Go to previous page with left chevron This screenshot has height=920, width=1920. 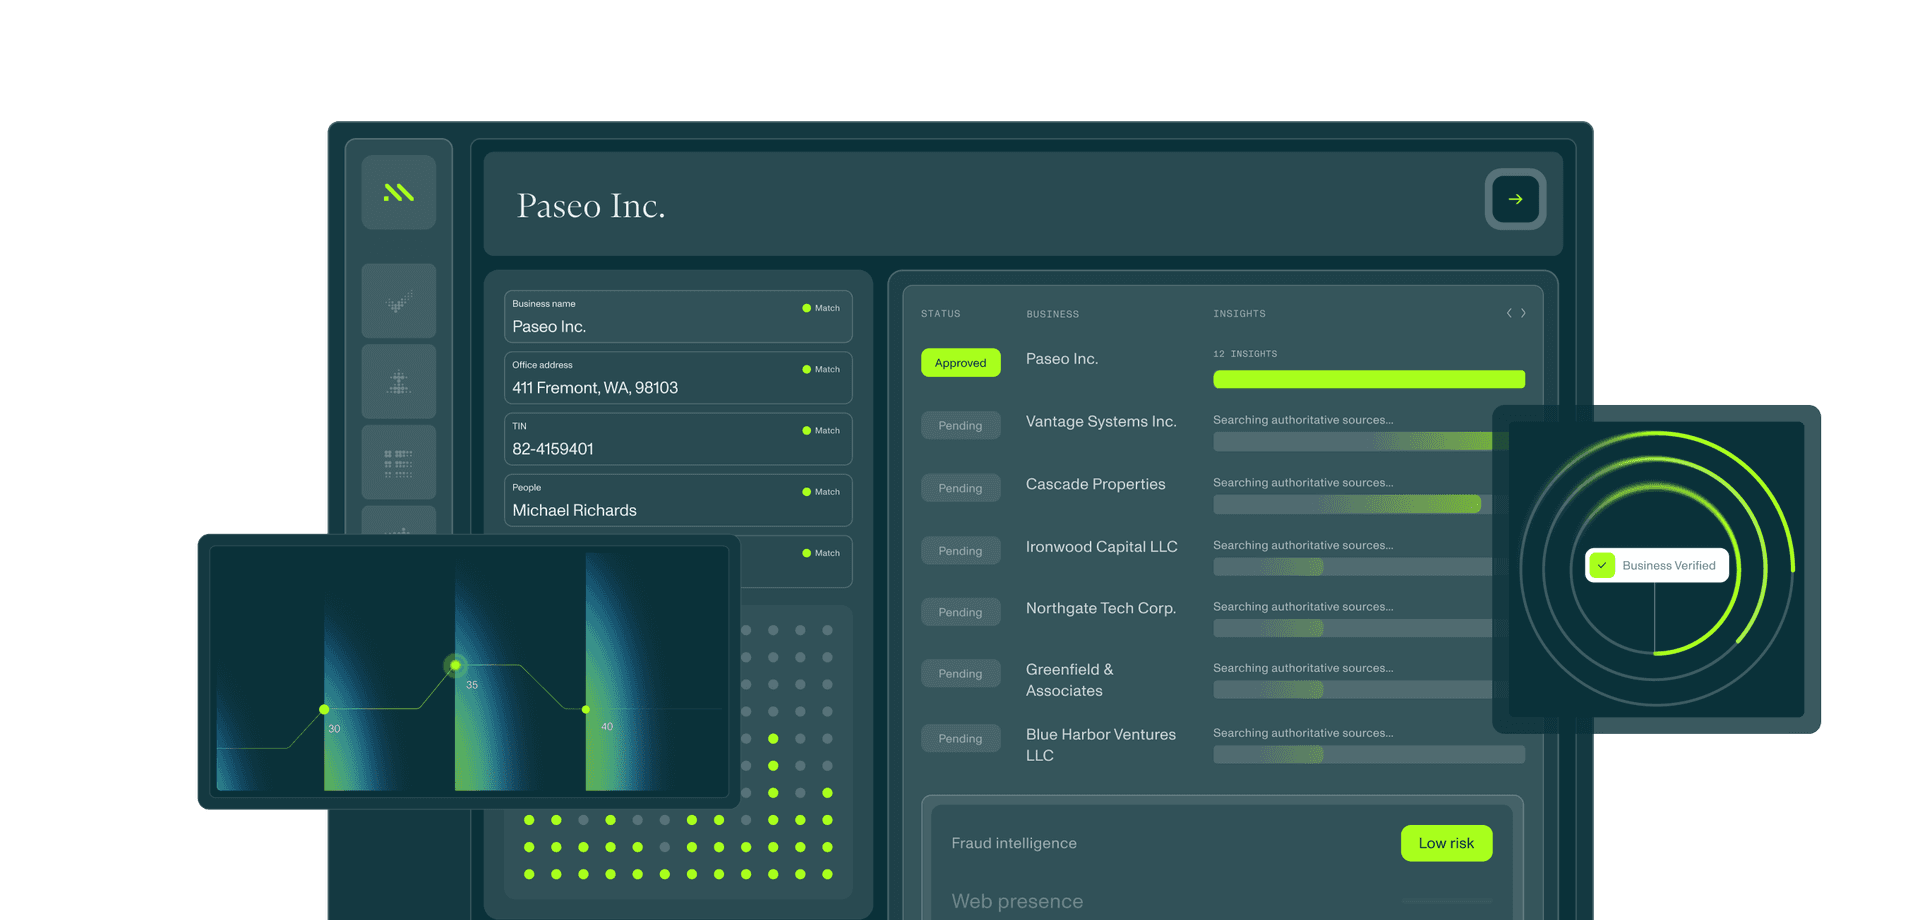1509,313
